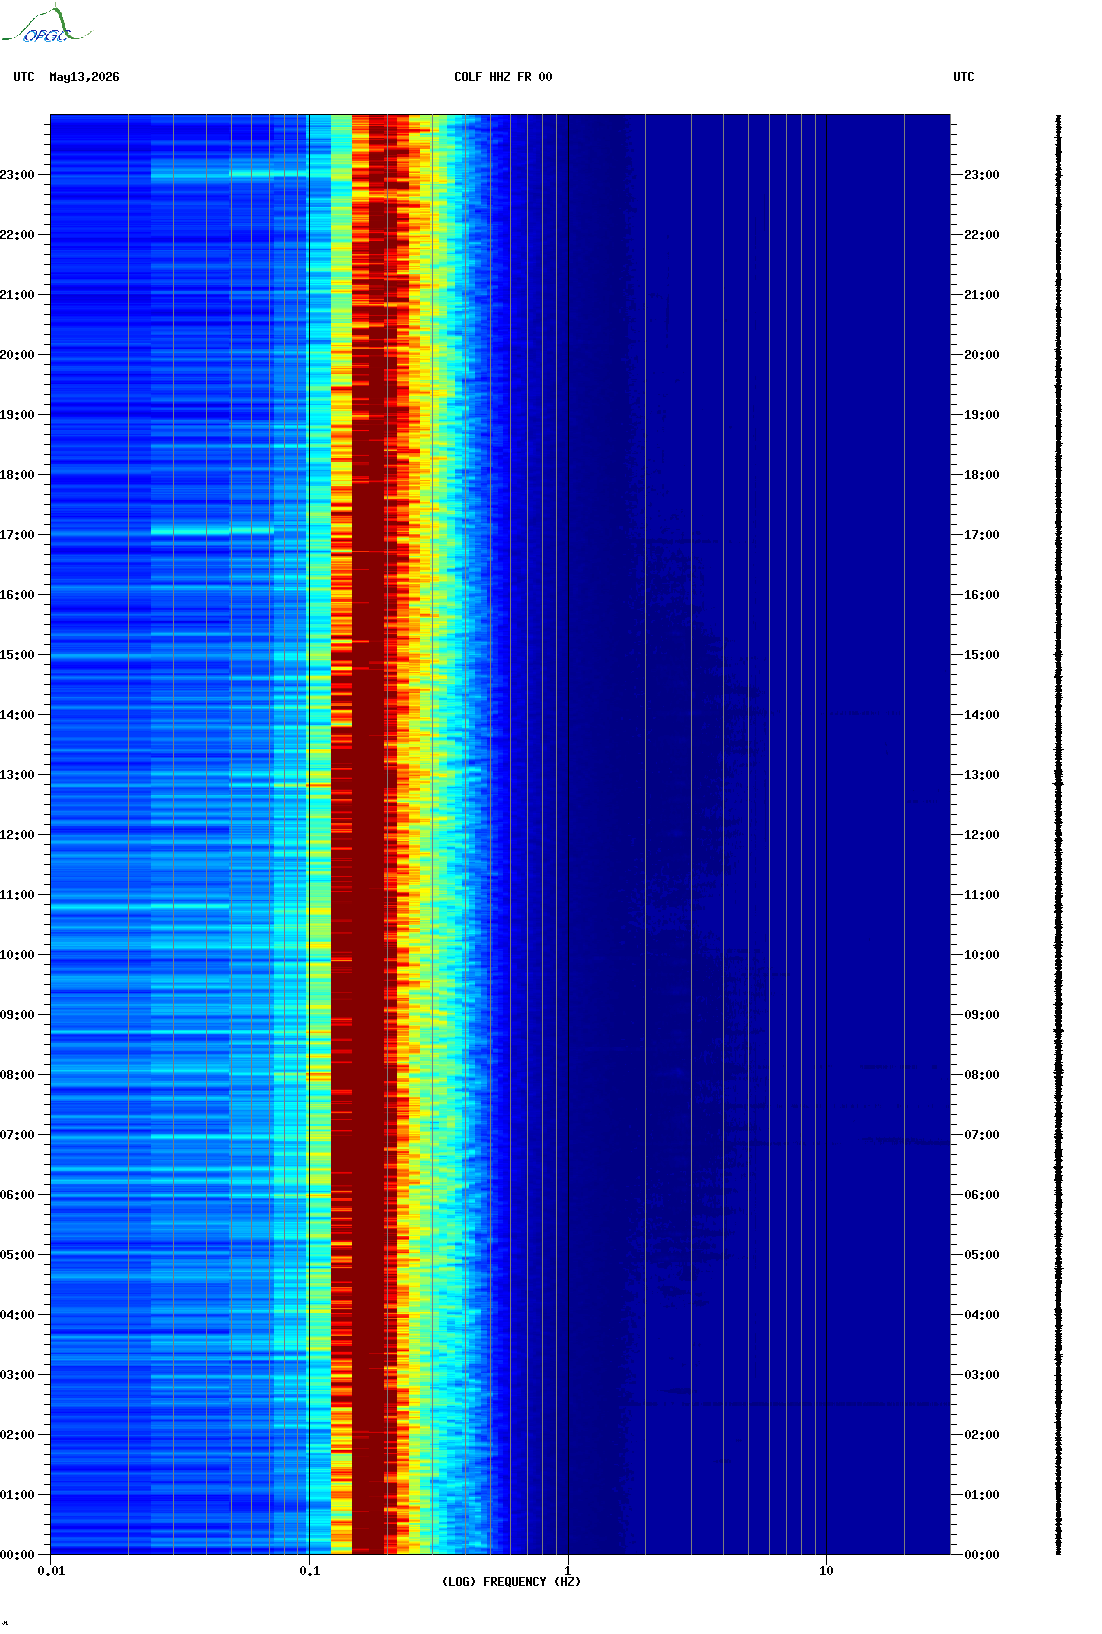Click the right 03:00 time marker
1102x1634 pixels.
tap(982, 1375)
